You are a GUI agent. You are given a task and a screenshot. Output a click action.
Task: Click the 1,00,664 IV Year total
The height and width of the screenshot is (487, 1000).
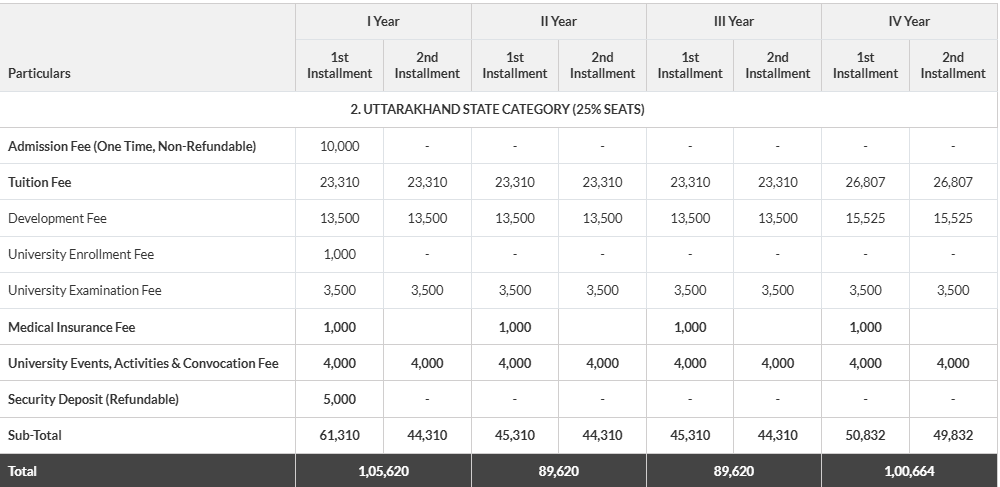pos(909,470)
